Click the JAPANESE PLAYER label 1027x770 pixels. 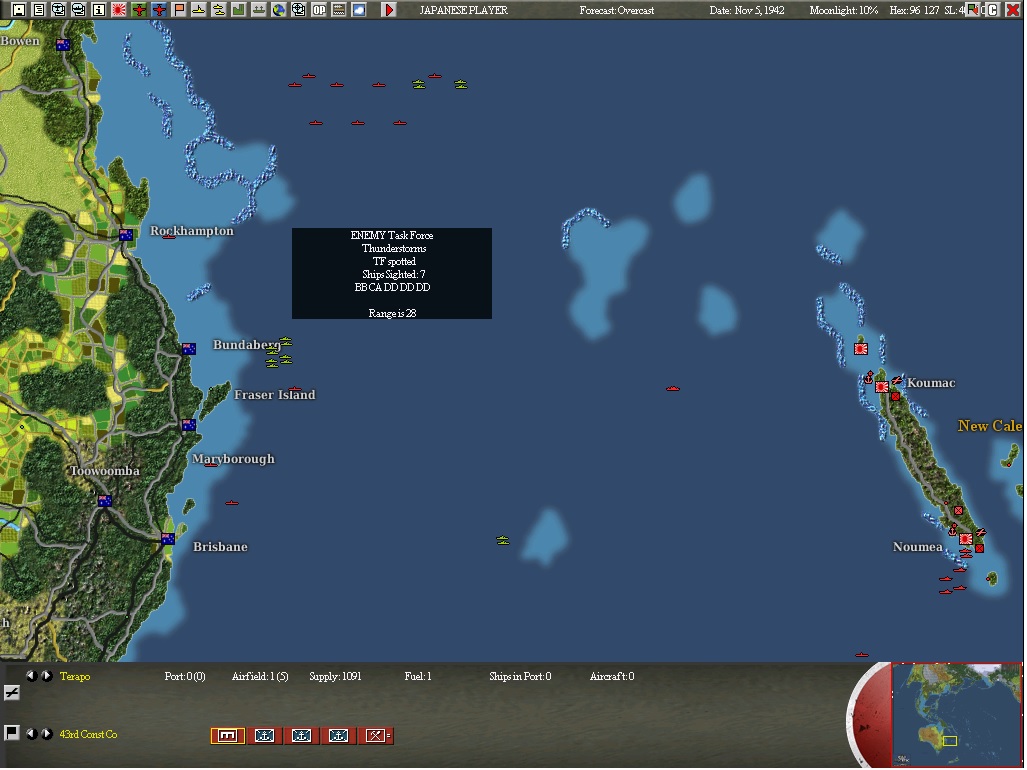463,10
